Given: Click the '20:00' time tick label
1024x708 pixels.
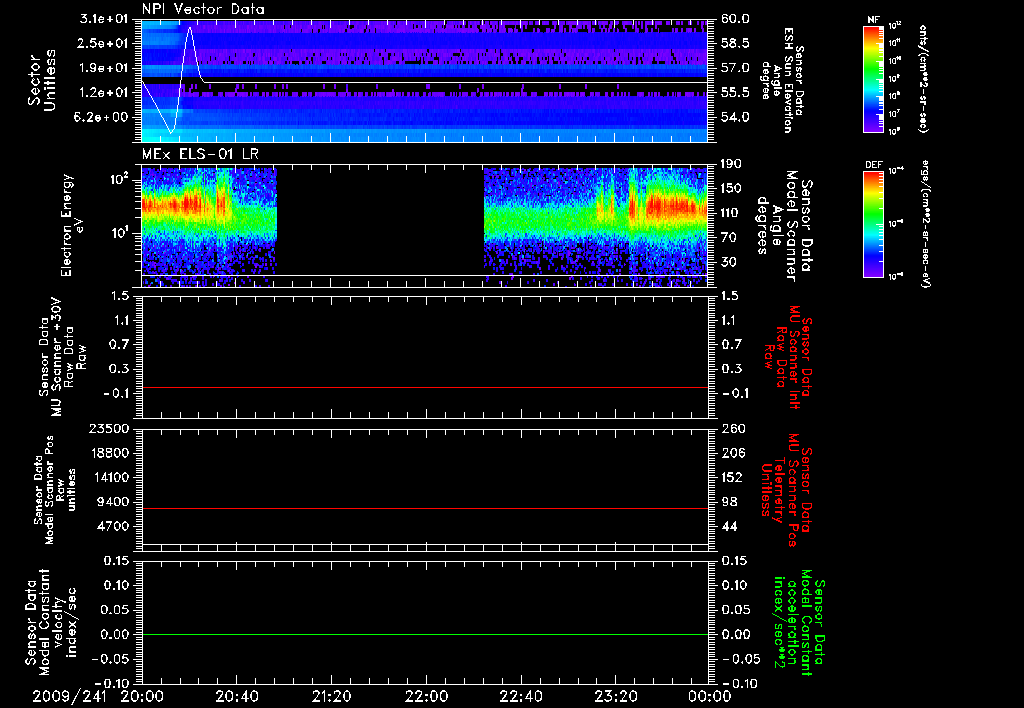Looking at the screenshot, I should [142, 696].
